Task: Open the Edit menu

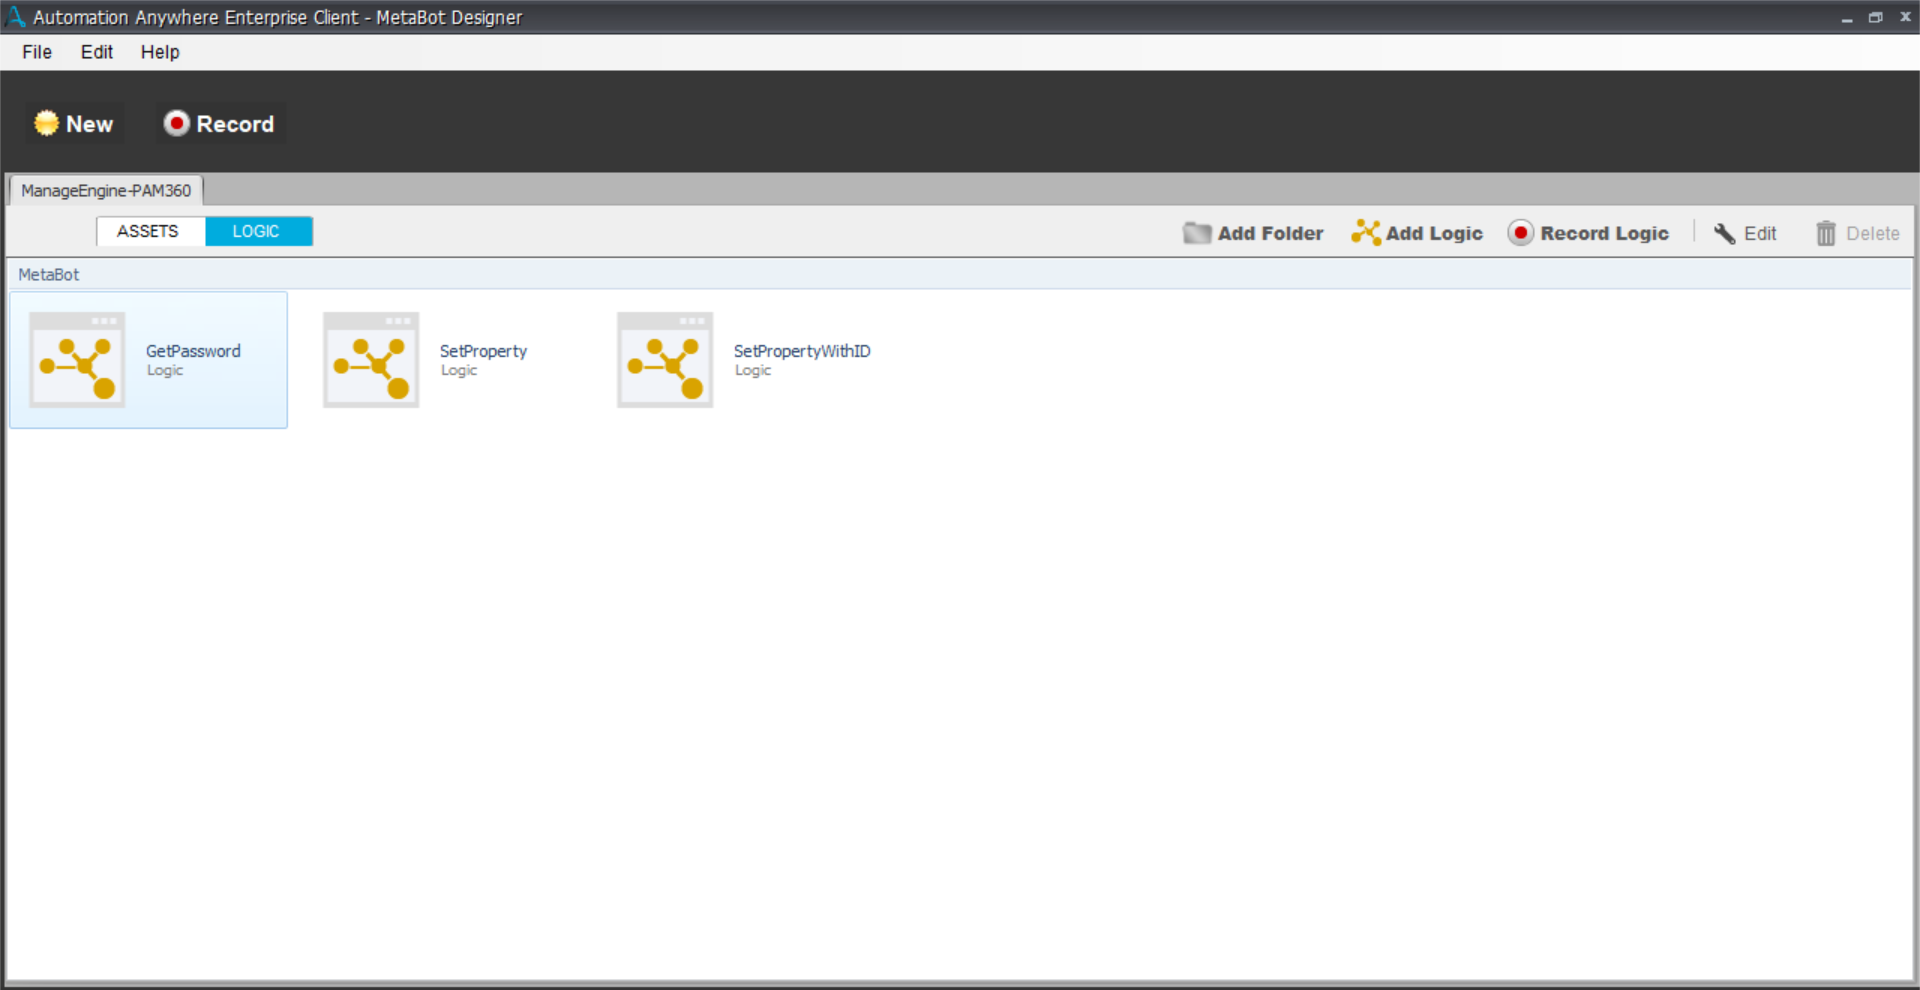Action: (x=97, y=52)
